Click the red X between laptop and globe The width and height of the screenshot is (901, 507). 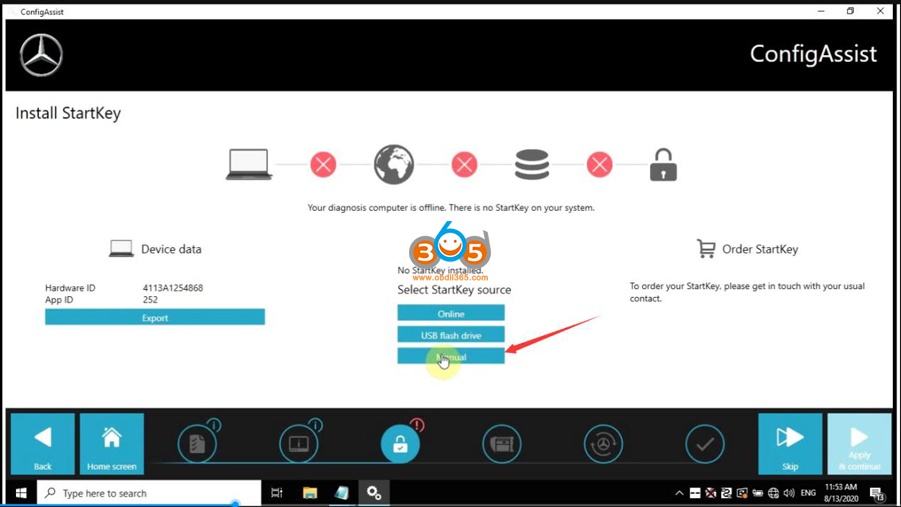click(x=324, y=165)
